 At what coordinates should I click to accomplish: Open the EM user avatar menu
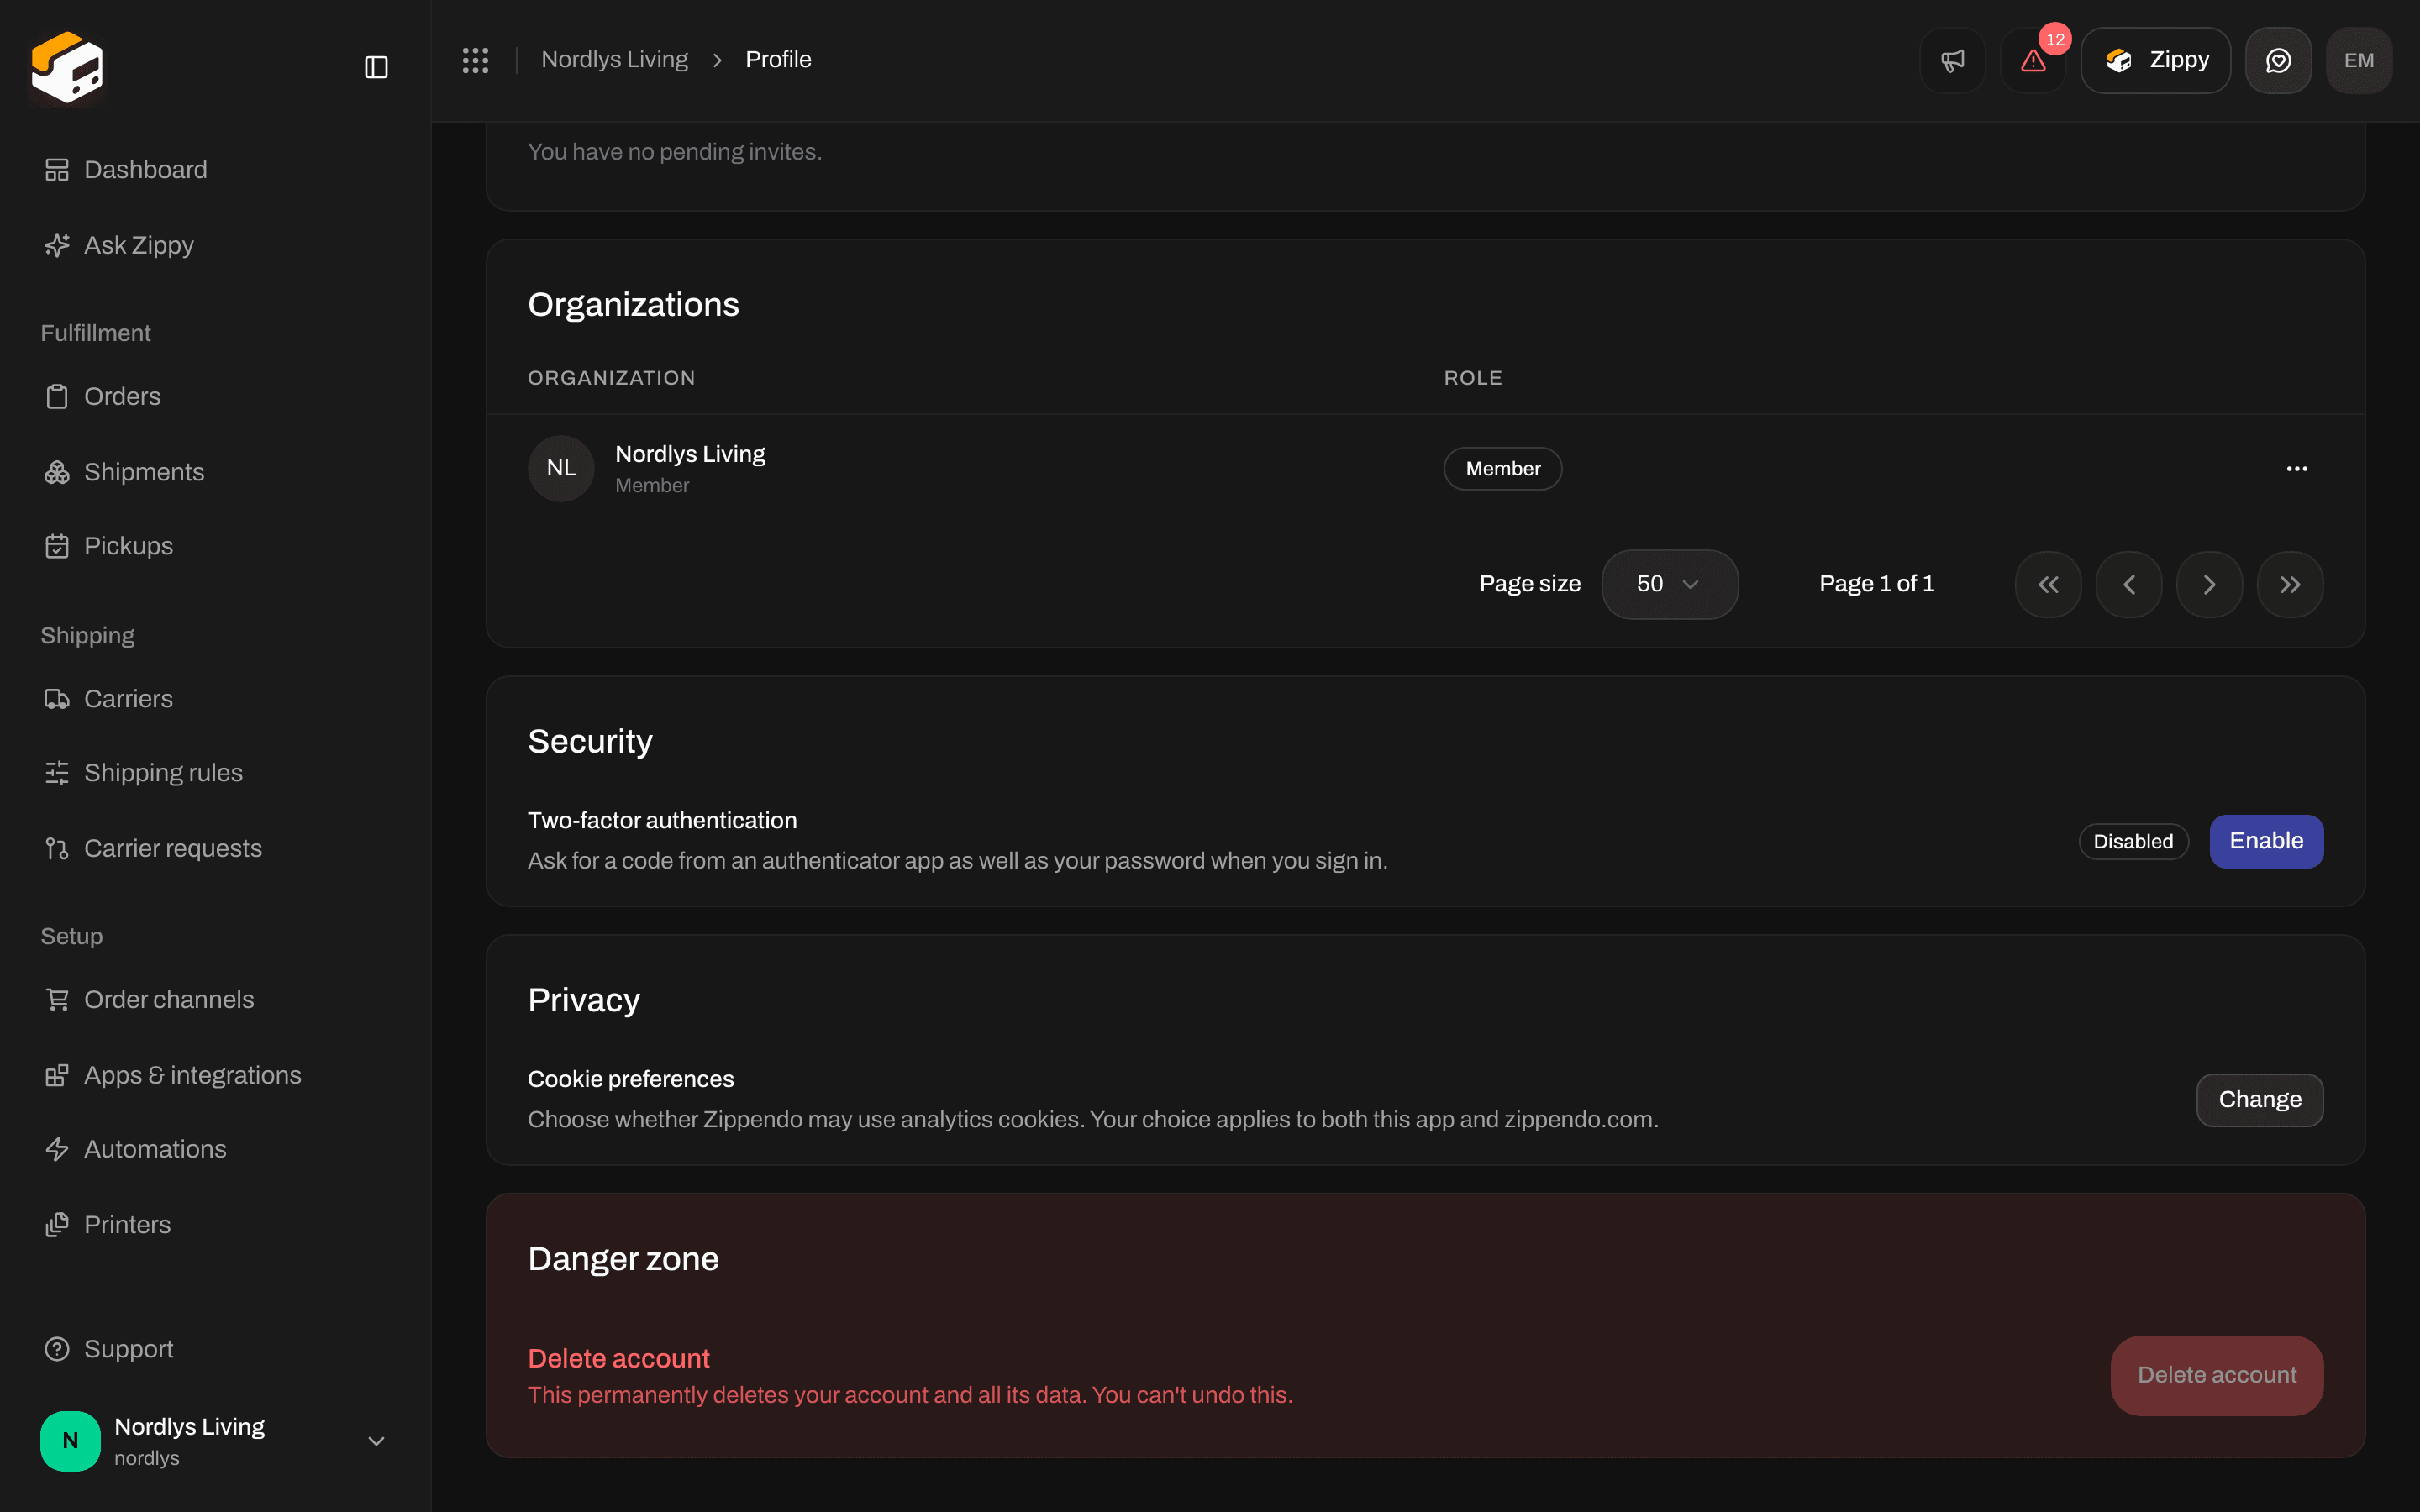click(x=2359, y=60)
